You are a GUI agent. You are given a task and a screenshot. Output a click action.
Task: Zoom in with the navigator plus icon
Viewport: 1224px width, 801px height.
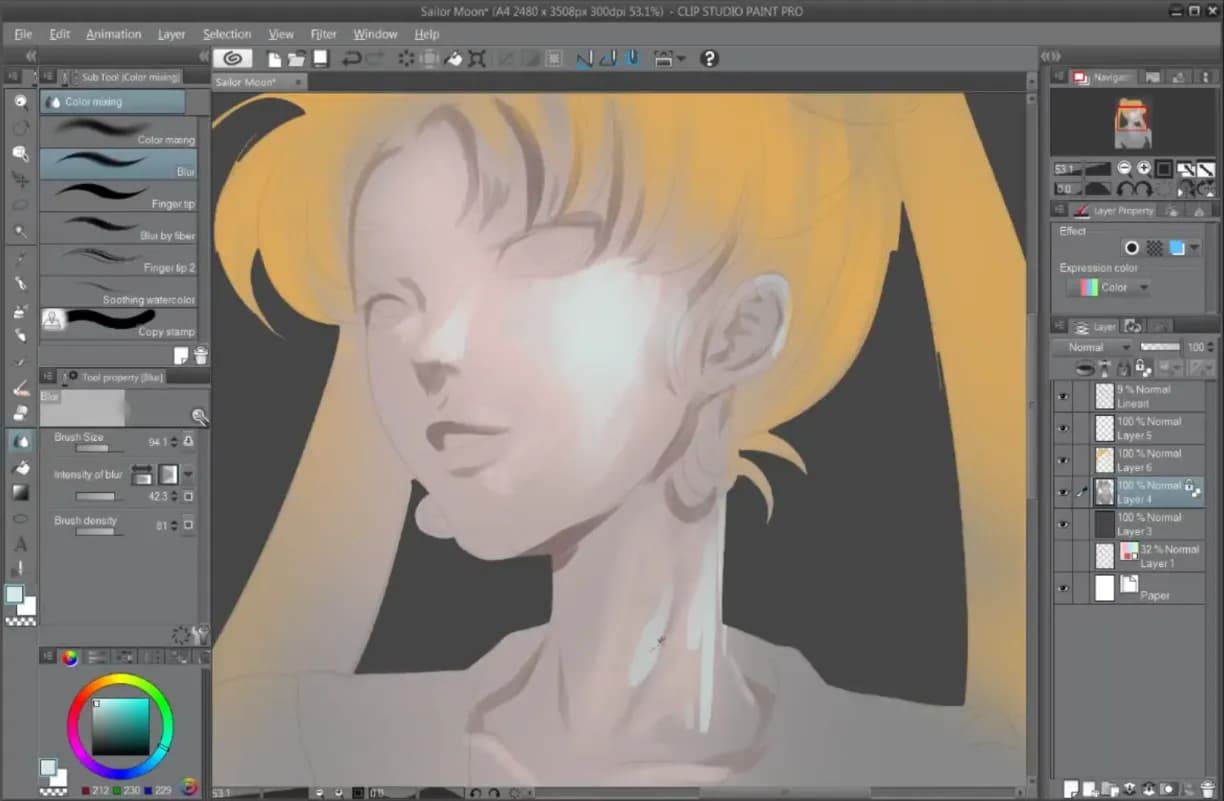1144,169
